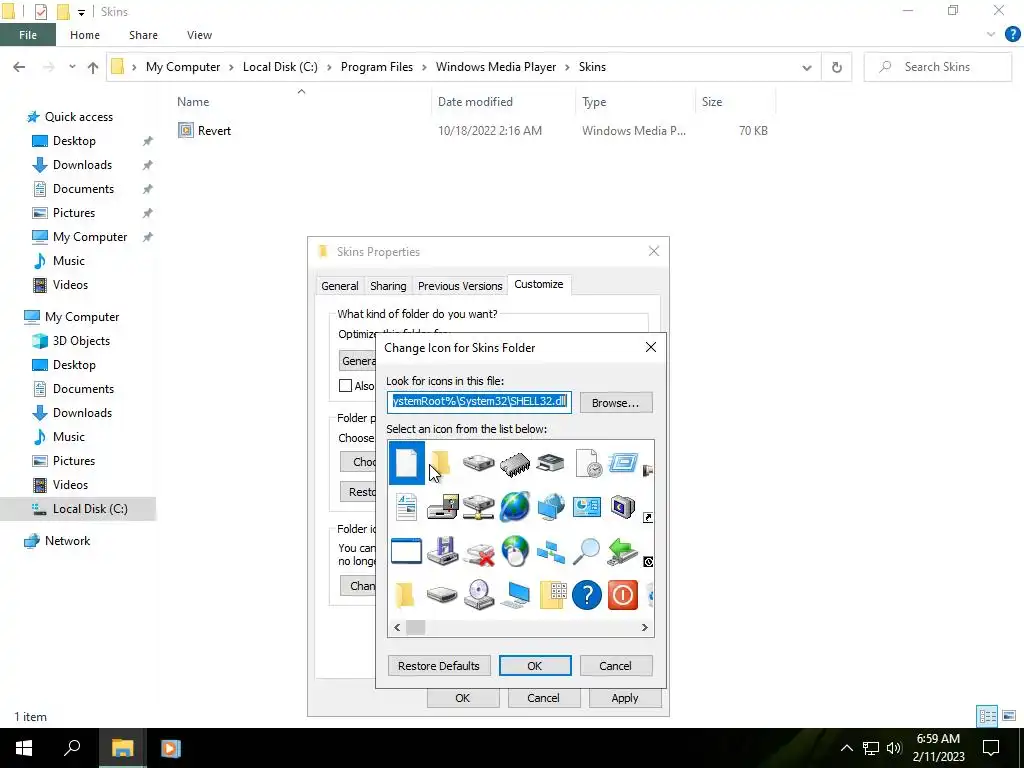
Task: Click Cancel in Skins Properties window
Action: click(x=543, y=698)
